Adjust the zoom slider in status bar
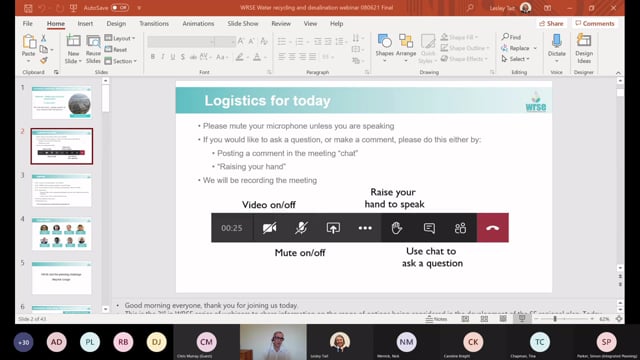 [555, 319]
